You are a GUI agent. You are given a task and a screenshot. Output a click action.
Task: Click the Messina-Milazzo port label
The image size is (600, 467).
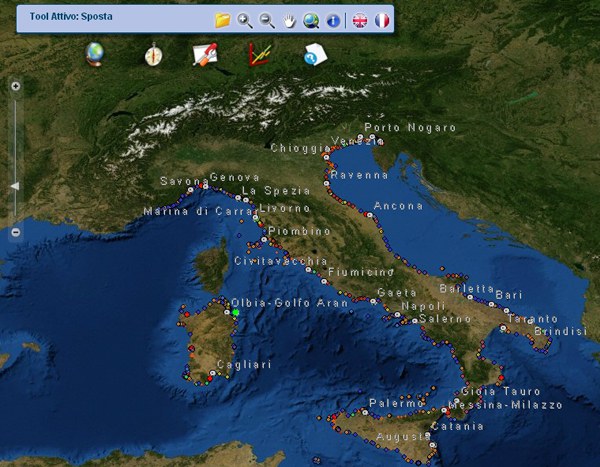(x=505, y=405)
